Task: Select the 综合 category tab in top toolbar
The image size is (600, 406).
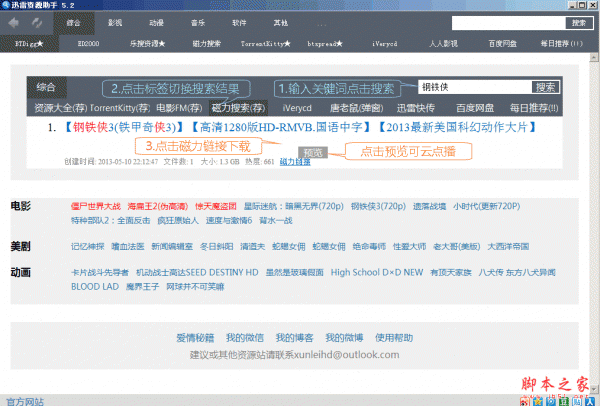Action: point(73,23)
